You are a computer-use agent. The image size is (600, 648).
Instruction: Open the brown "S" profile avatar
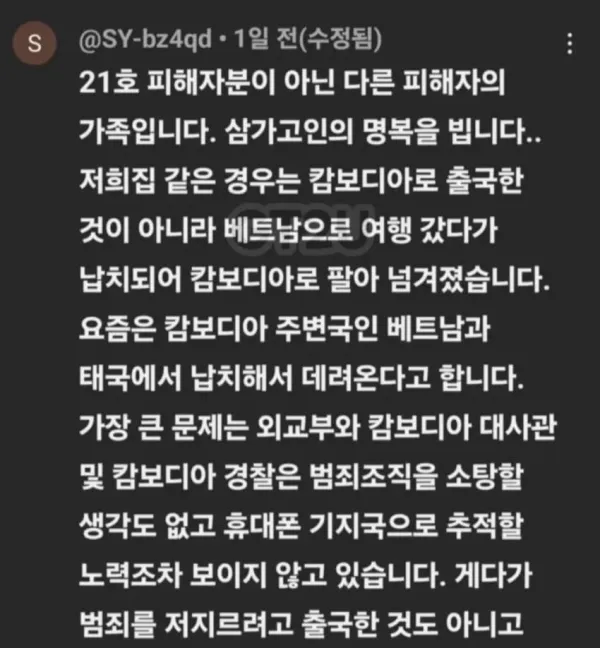coord(34,43)
